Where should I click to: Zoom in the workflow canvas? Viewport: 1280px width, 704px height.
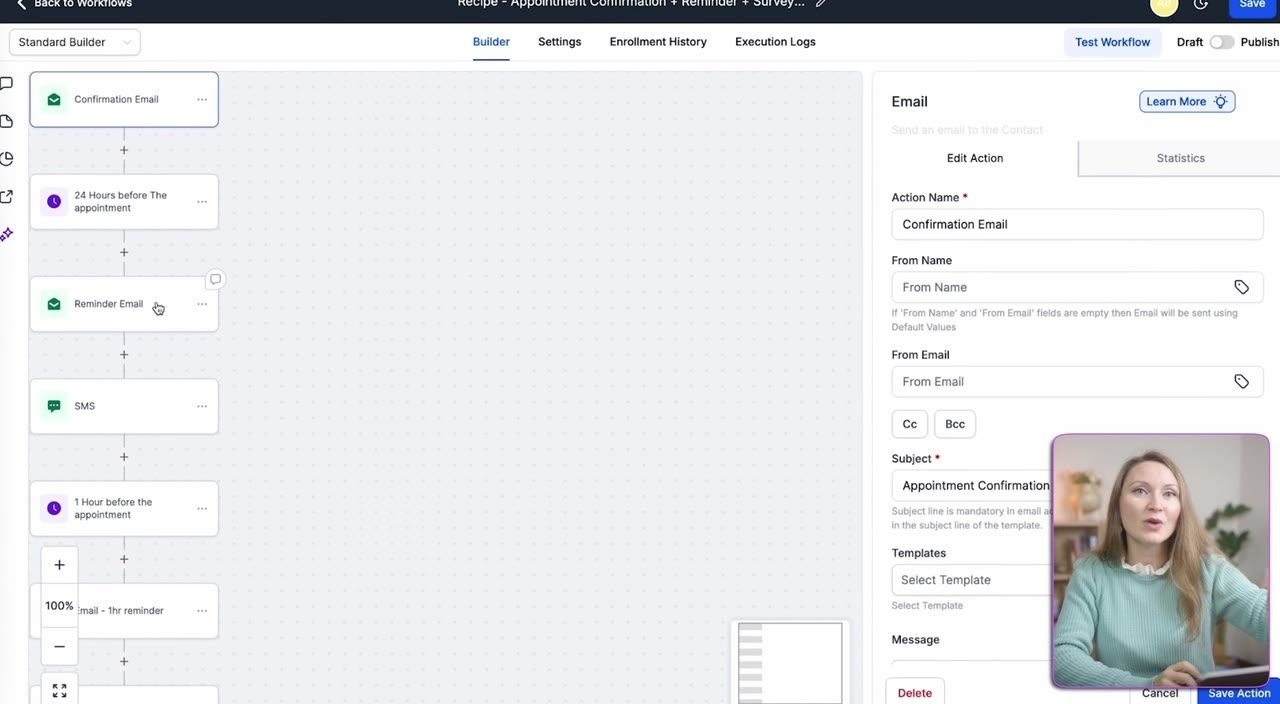(x=59, y=565)
